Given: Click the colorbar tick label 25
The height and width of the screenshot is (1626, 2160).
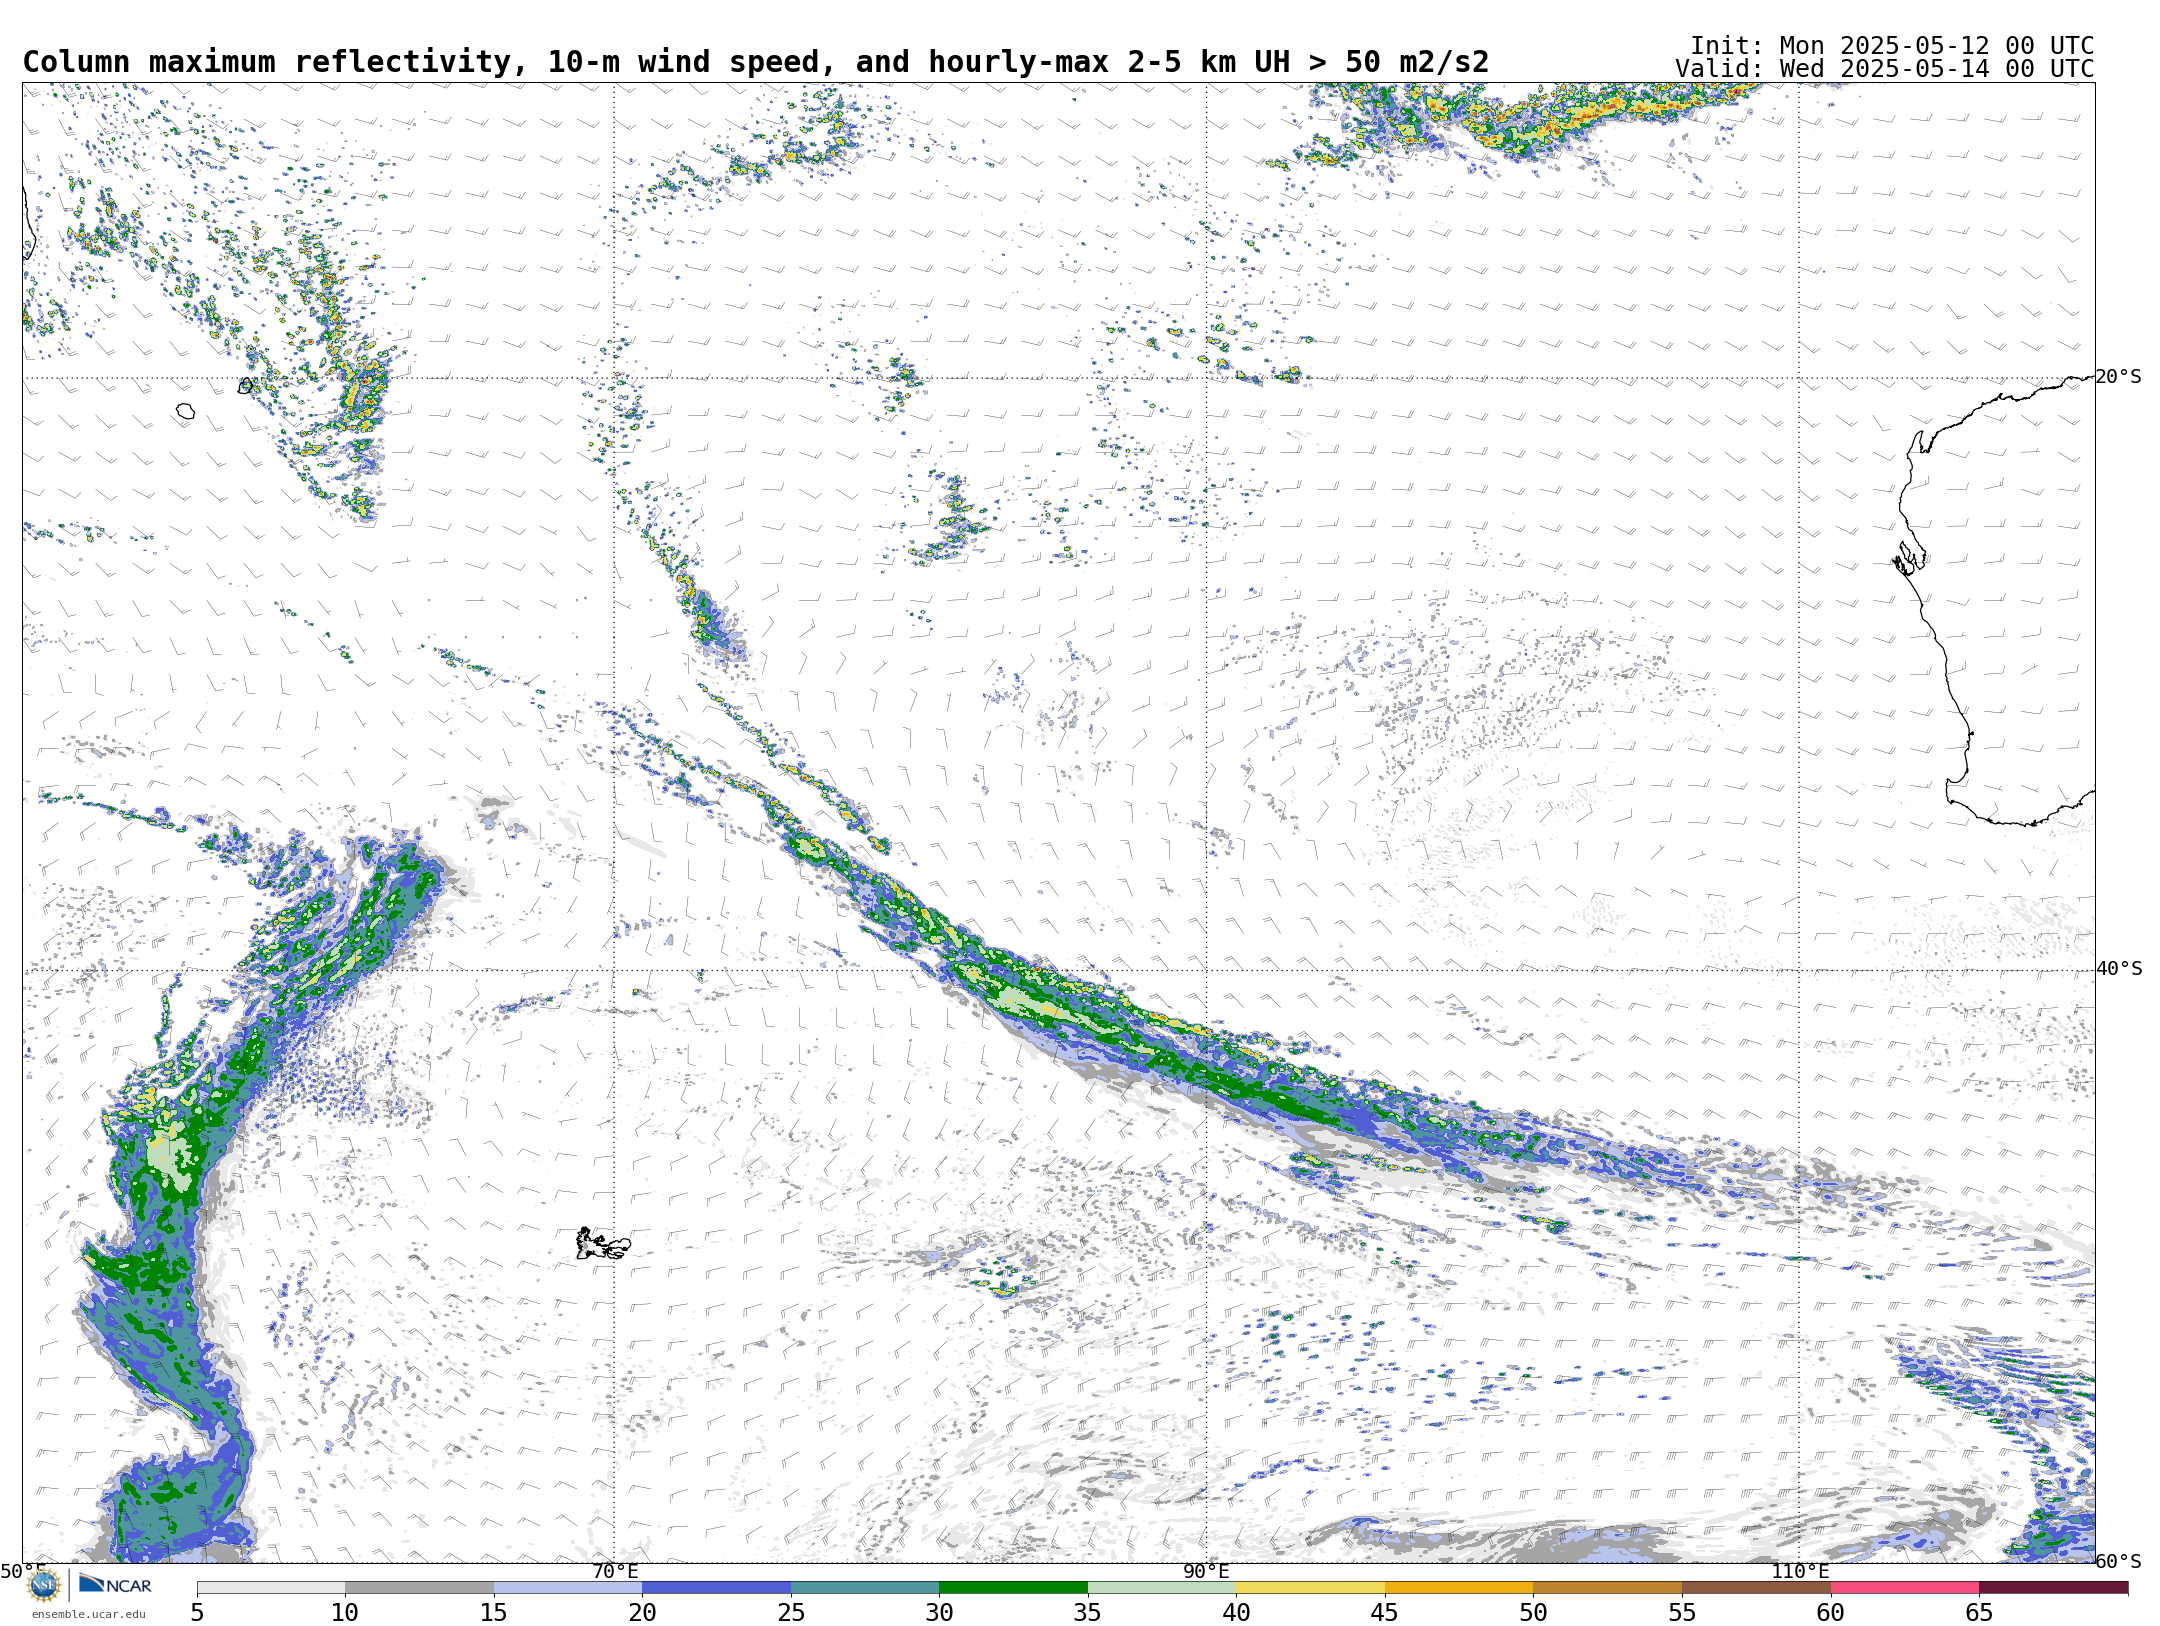Looking at the screenshot, I should pos(791,1612).
